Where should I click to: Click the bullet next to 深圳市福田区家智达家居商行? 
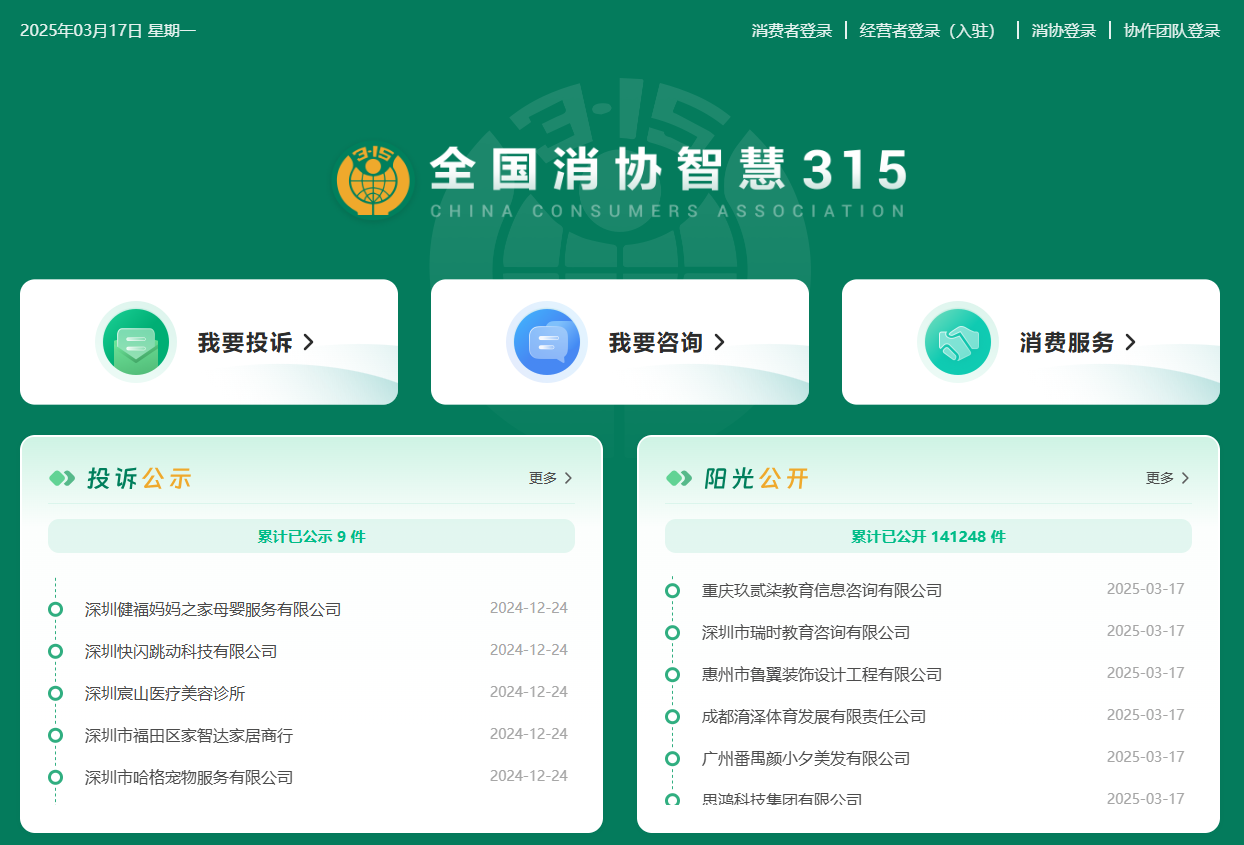56,735
